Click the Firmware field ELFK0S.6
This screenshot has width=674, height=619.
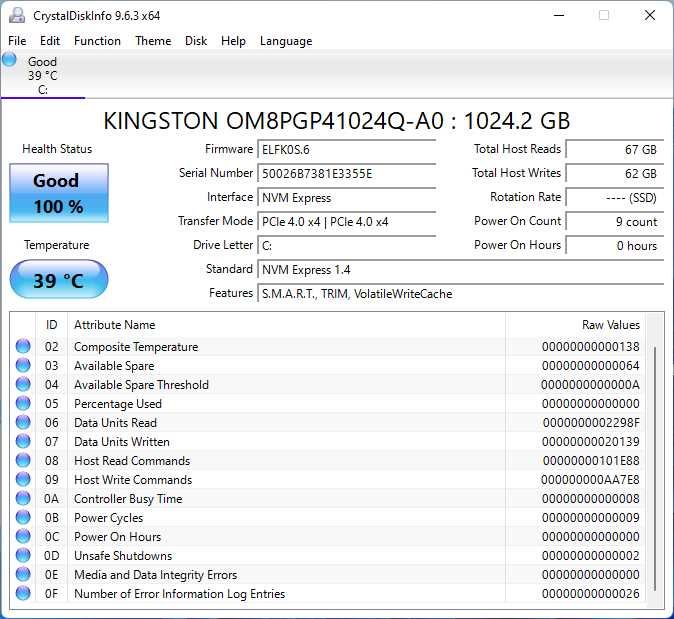tap(346, 150)
